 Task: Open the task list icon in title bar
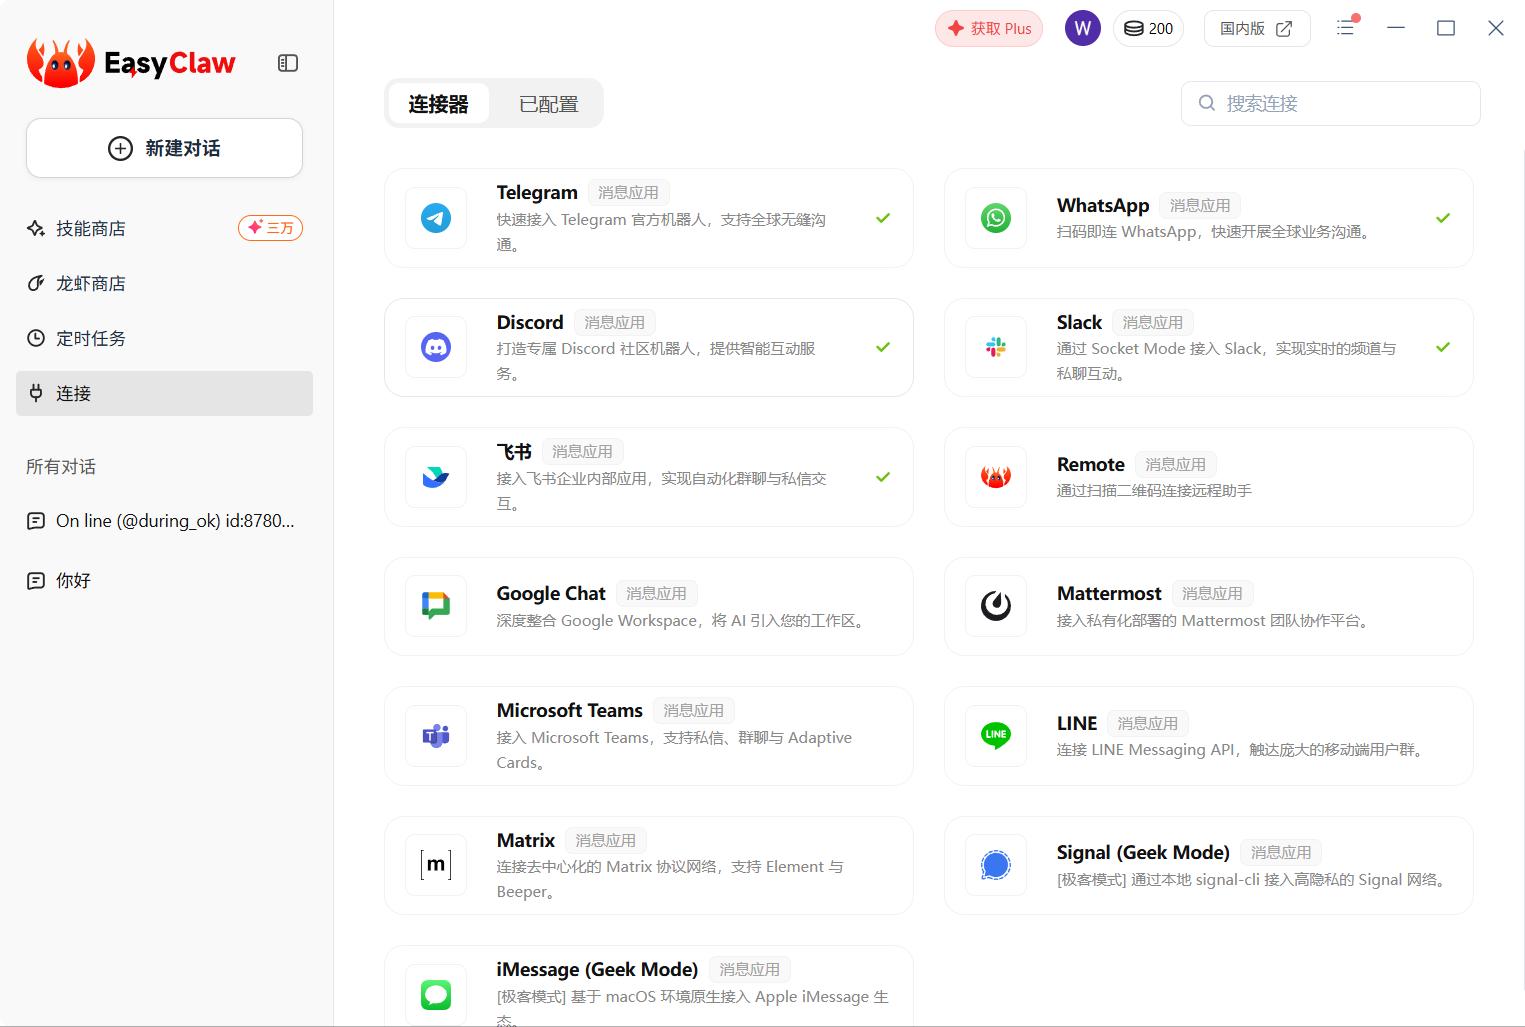click(1345, 28)
